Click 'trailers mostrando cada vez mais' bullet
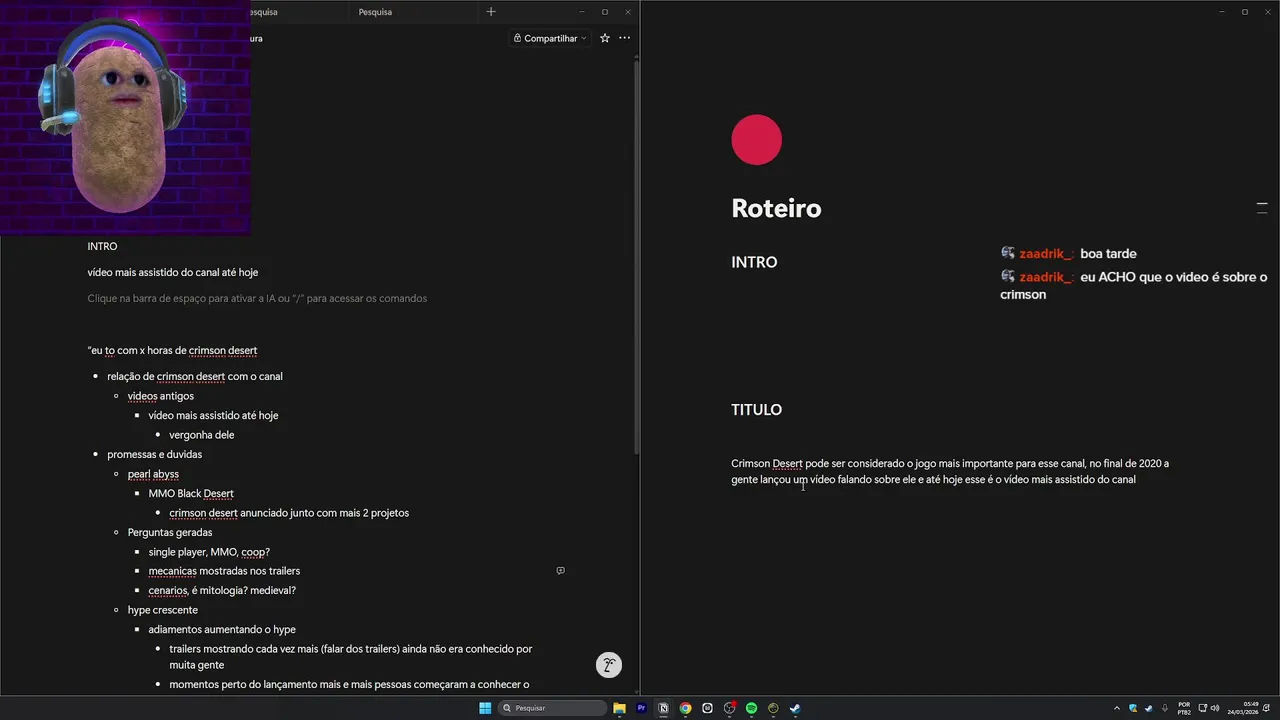 click(350, 657)
